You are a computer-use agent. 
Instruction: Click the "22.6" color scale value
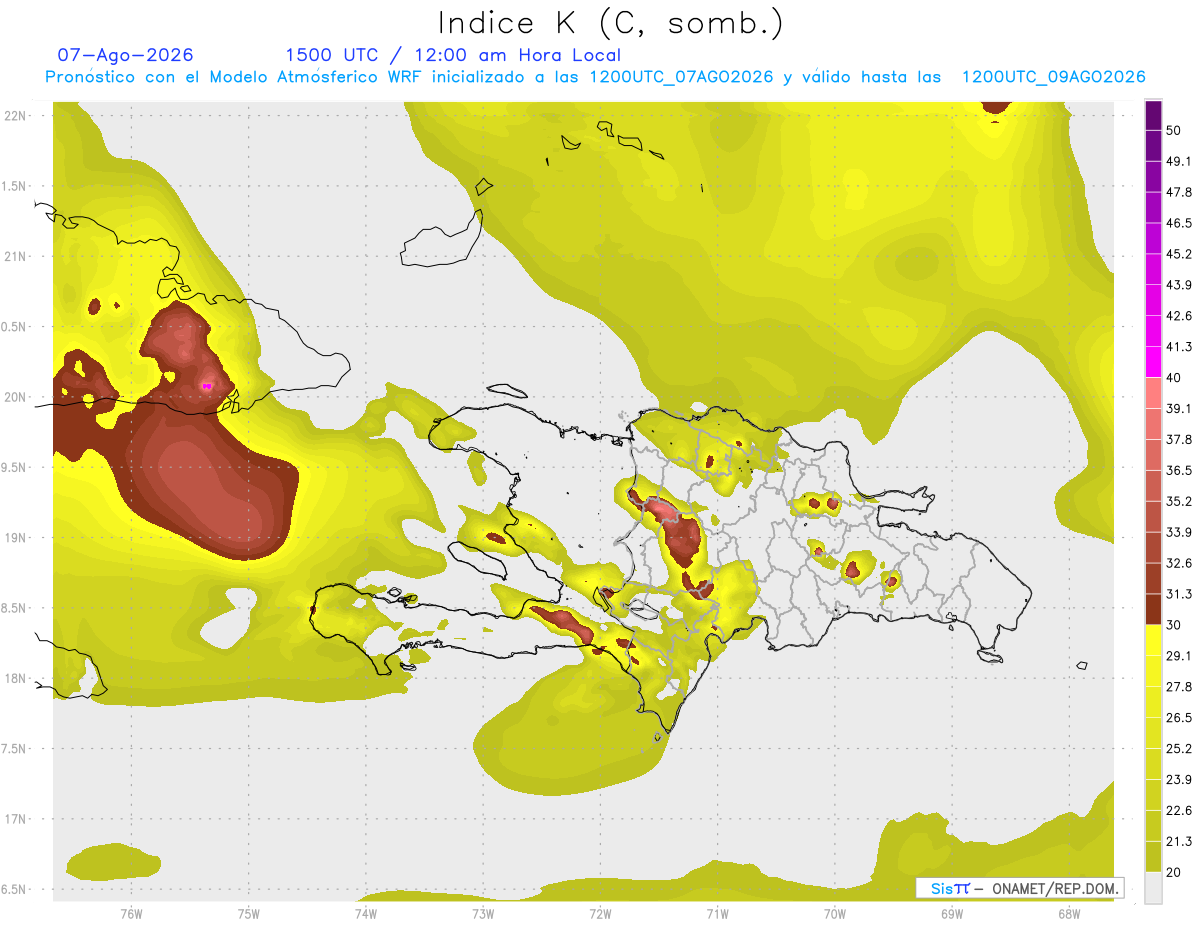click(1179, 810)
